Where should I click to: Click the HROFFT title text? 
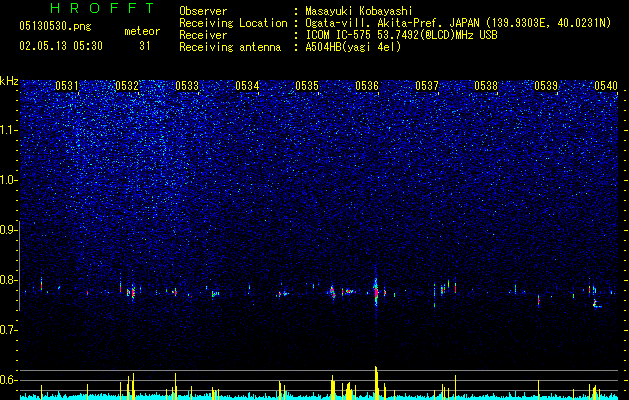coord(103,8)
